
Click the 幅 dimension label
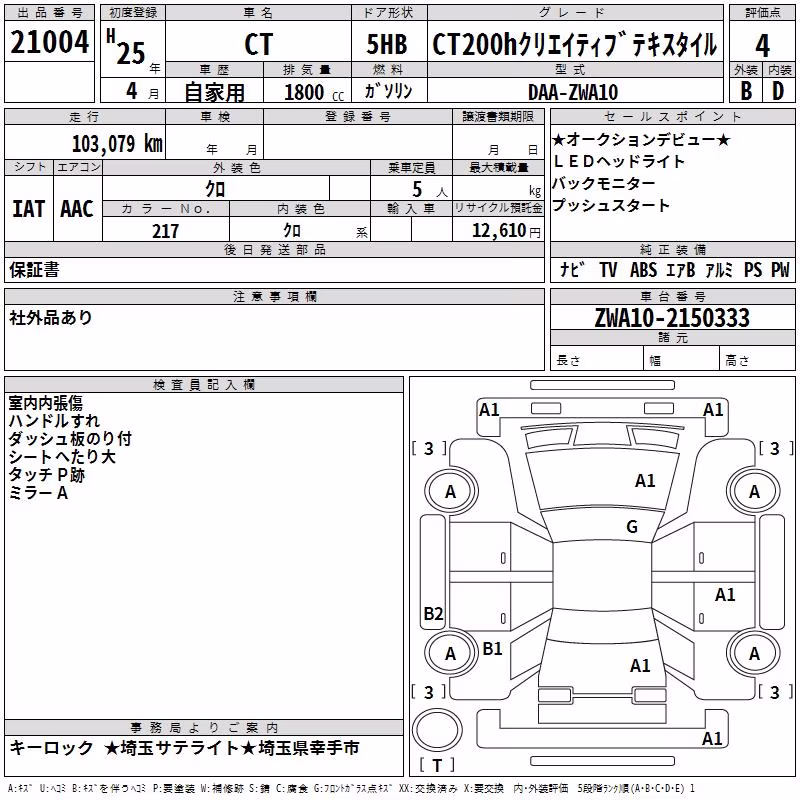655,361
